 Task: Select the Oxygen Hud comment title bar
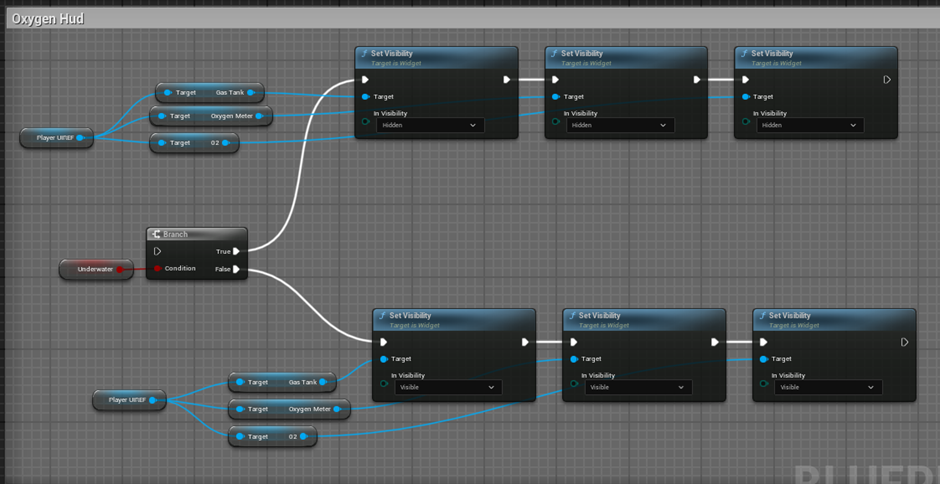48,19
